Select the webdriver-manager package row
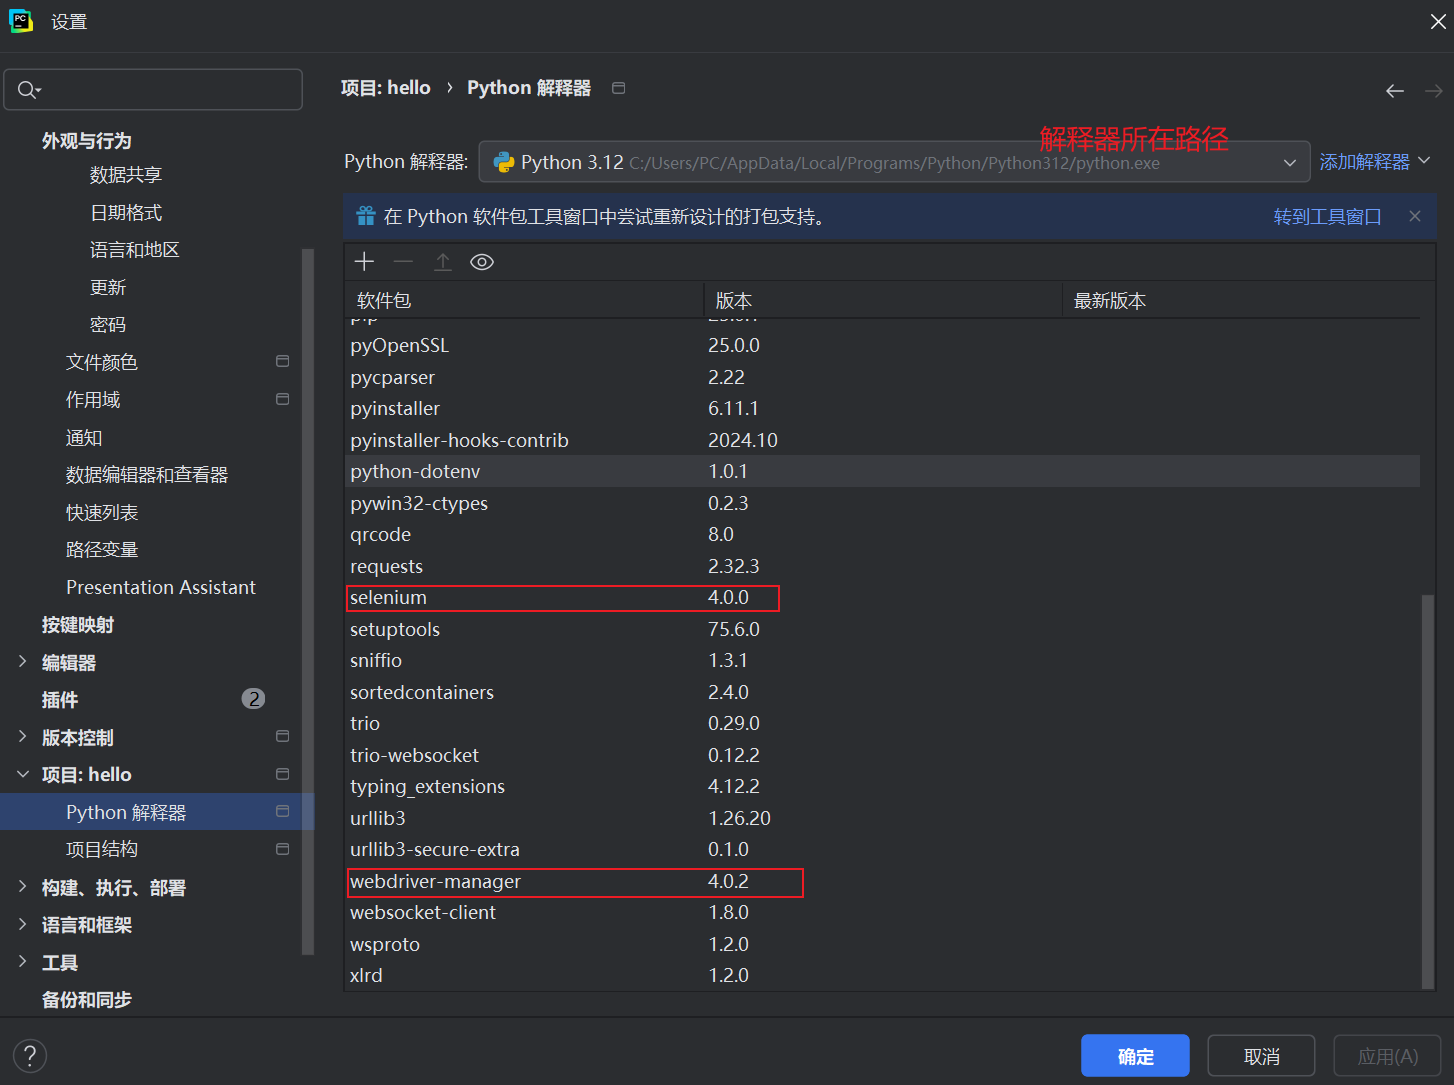This screenshot has height=1085, width=1454. point(882,882)
